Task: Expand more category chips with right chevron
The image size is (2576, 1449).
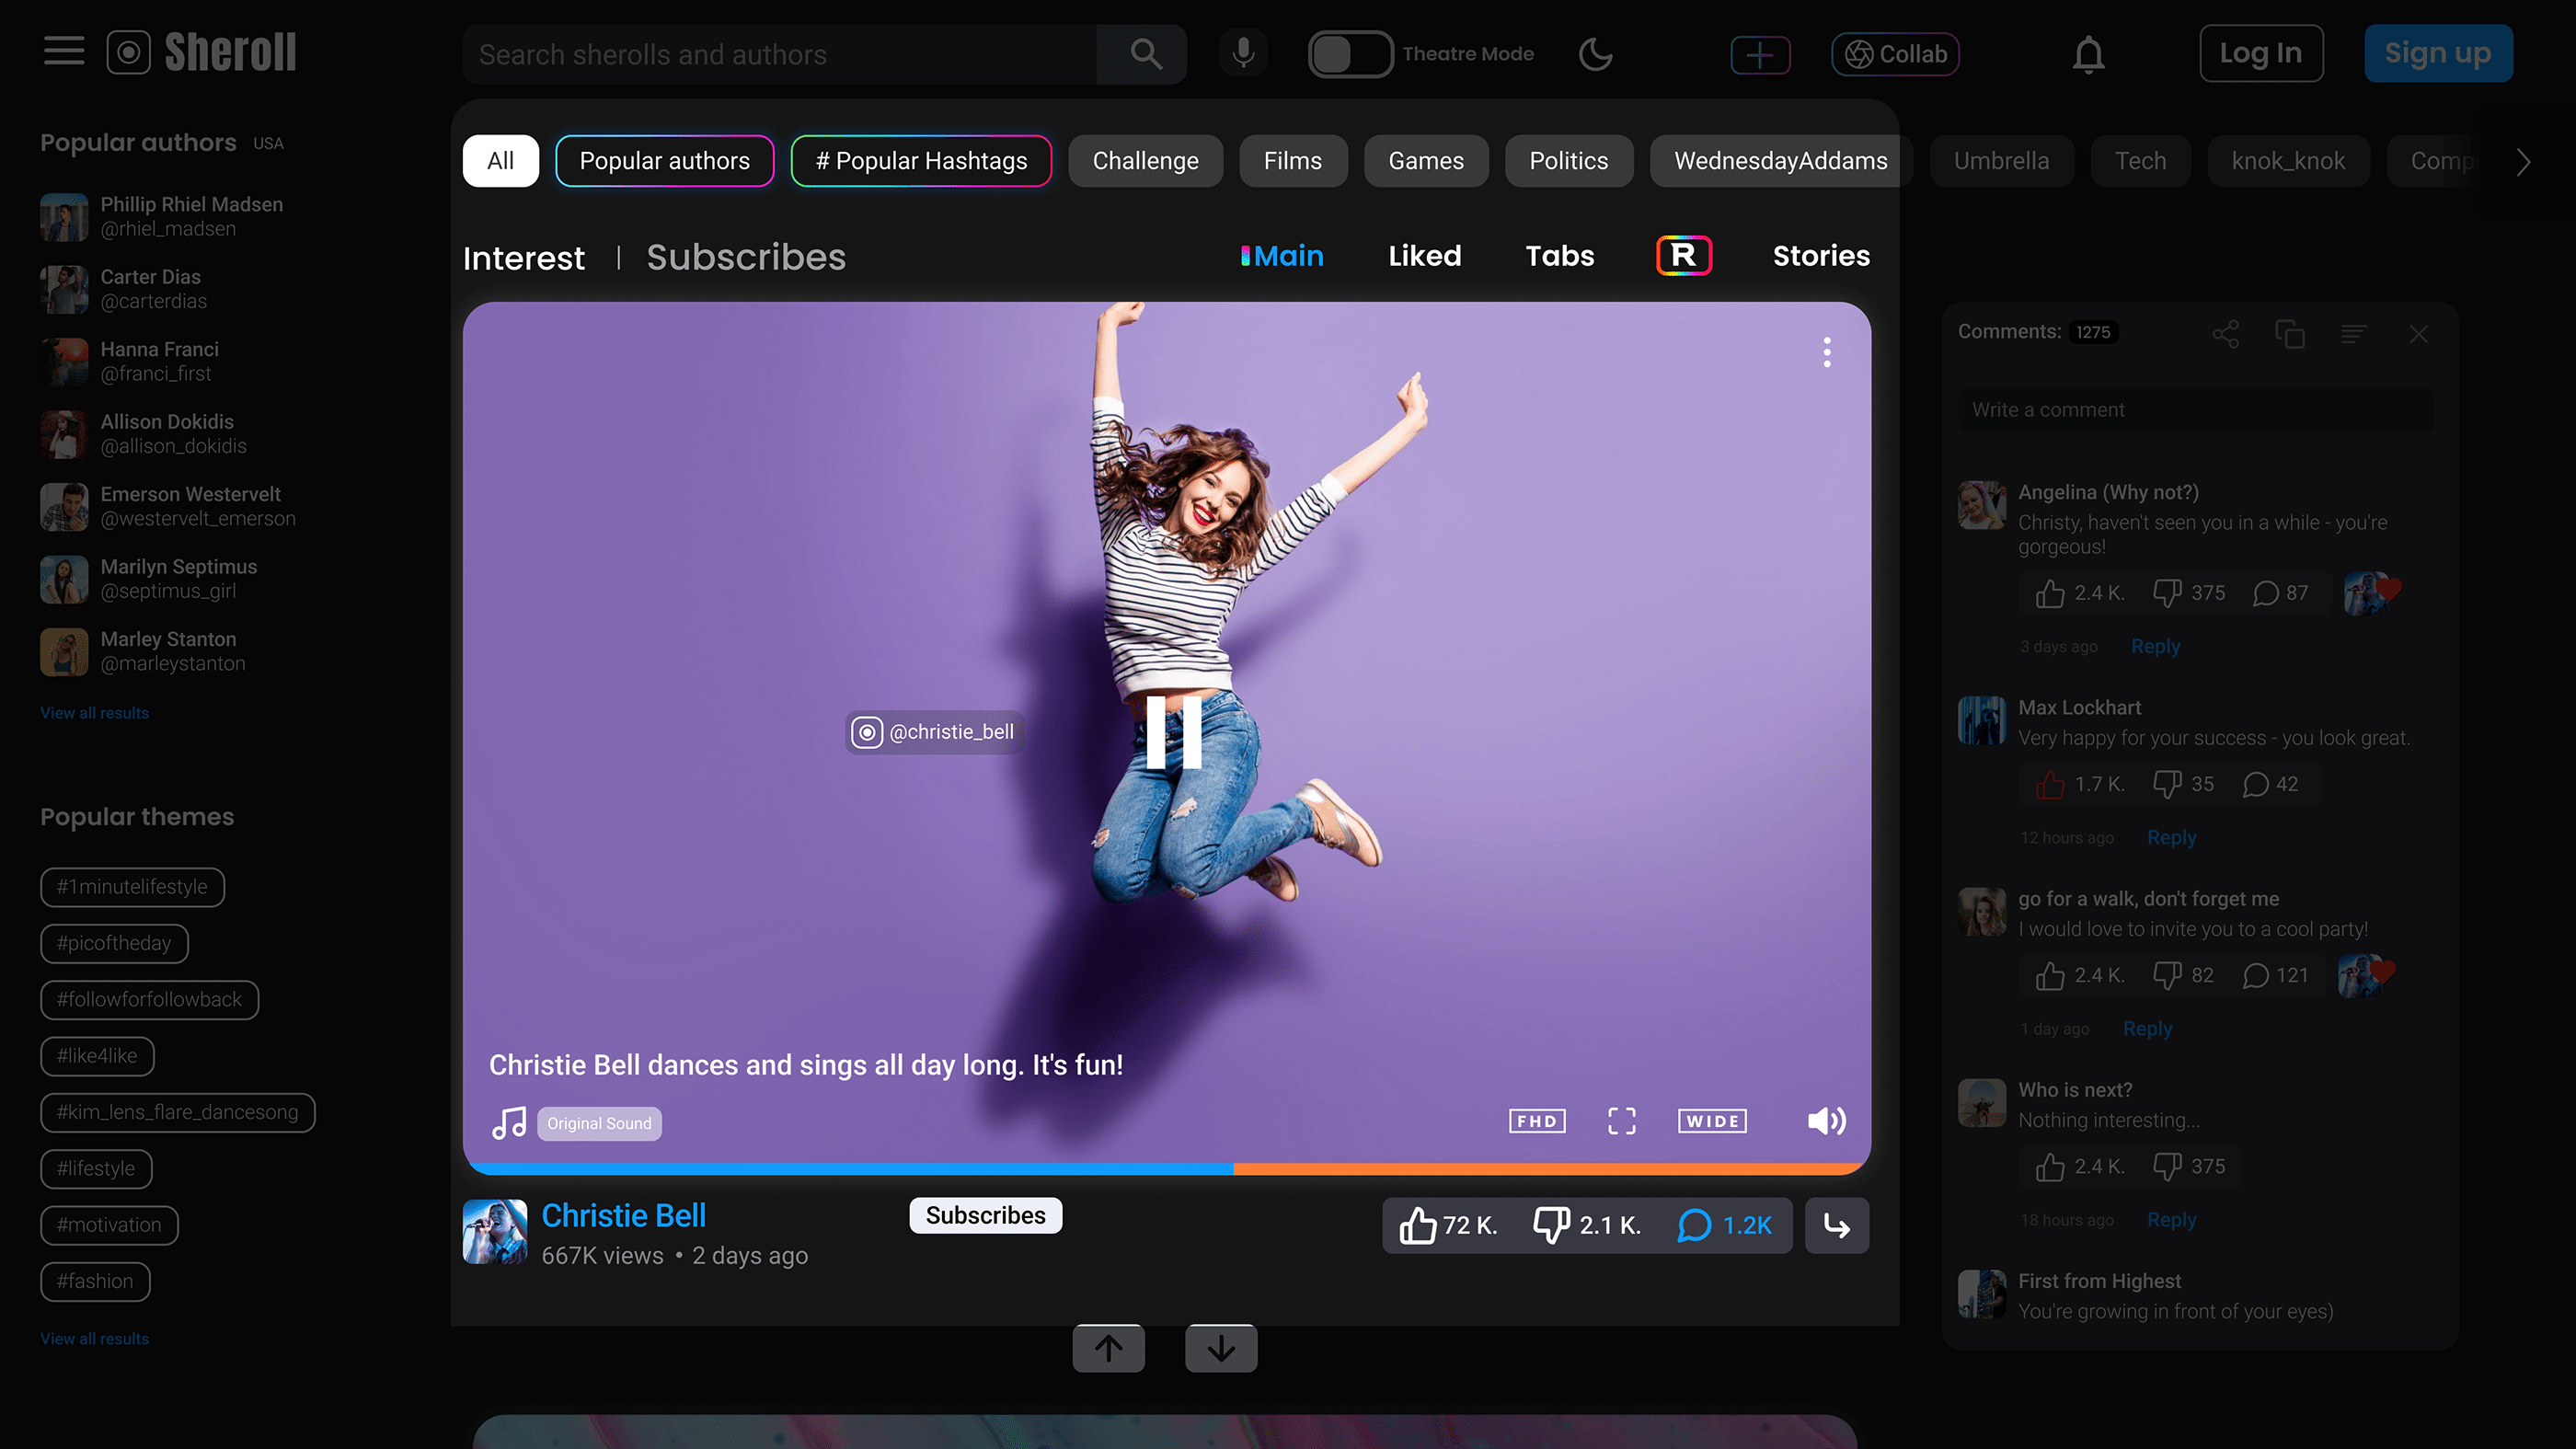Action: [x=2523, y=161]
